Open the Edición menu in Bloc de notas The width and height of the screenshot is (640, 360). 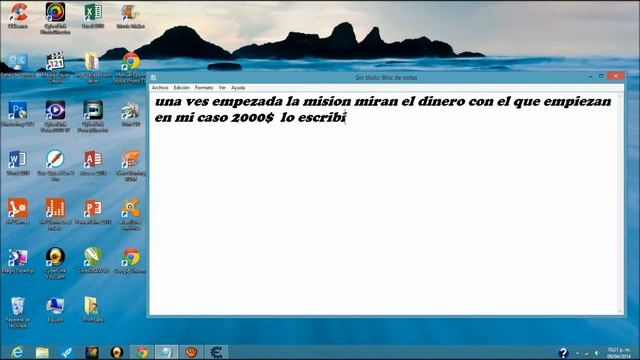(x=182, y=88)
